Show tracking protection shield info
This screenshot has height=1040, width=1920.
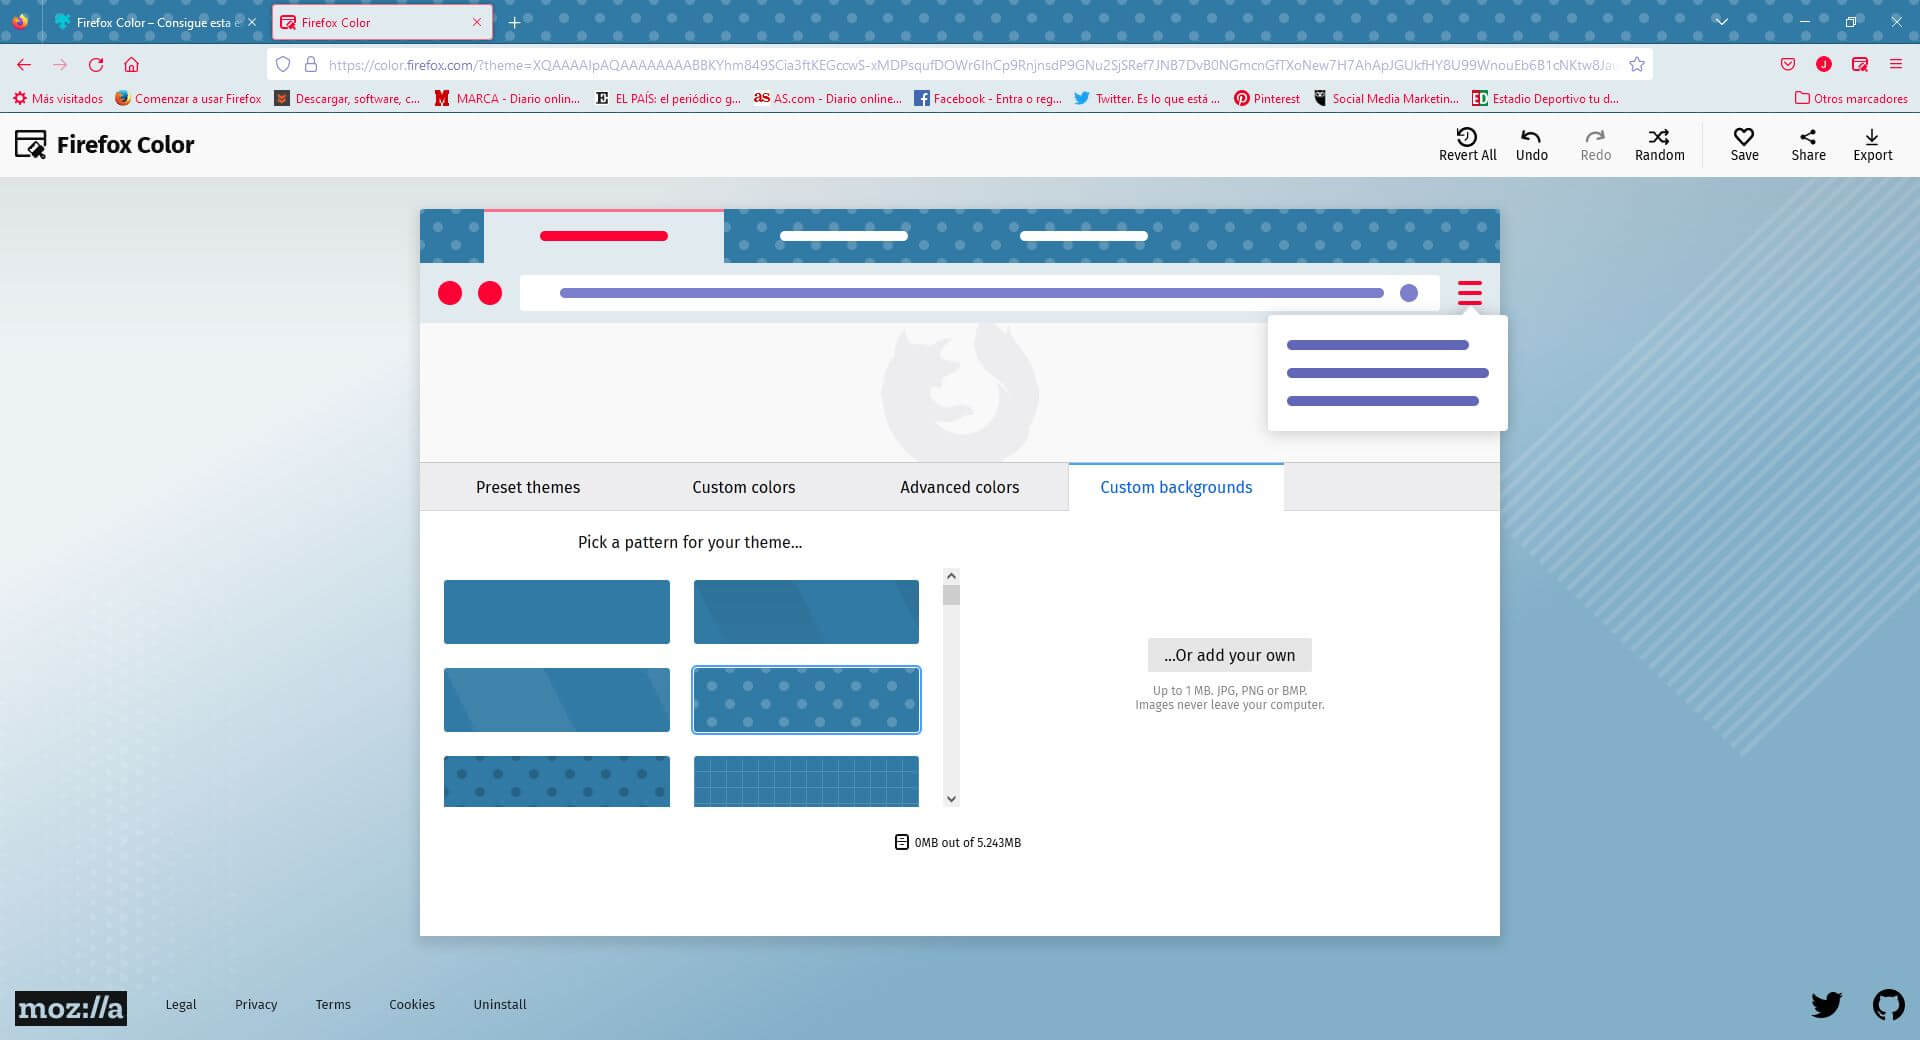point(283,65)
